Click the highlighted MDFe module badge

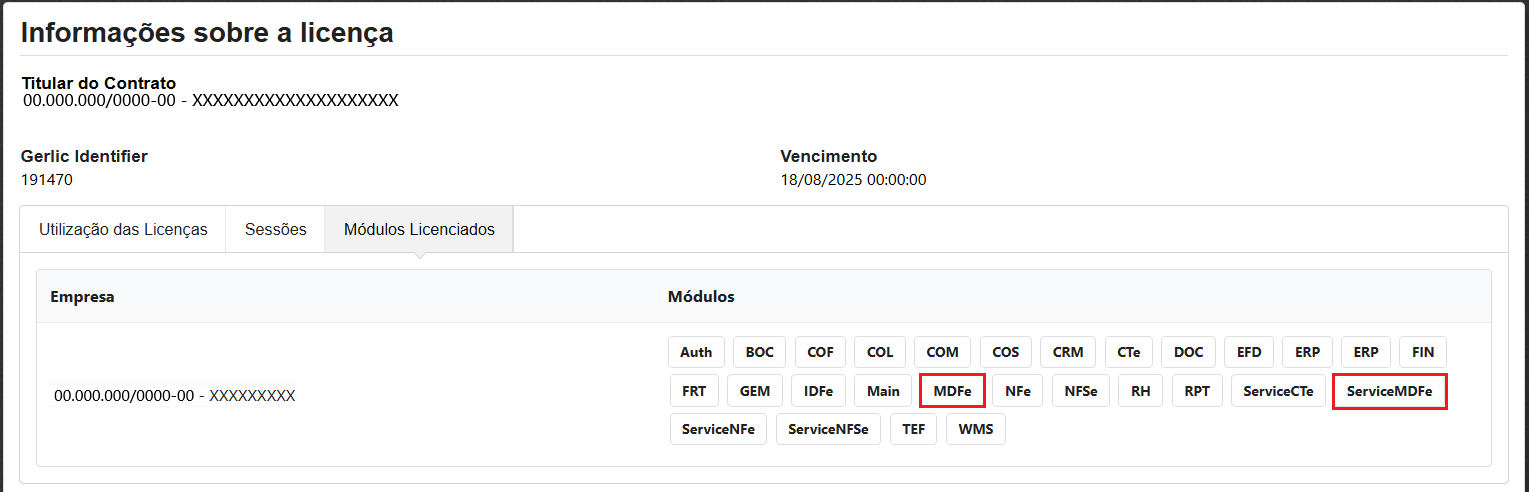tap(953, 391)
